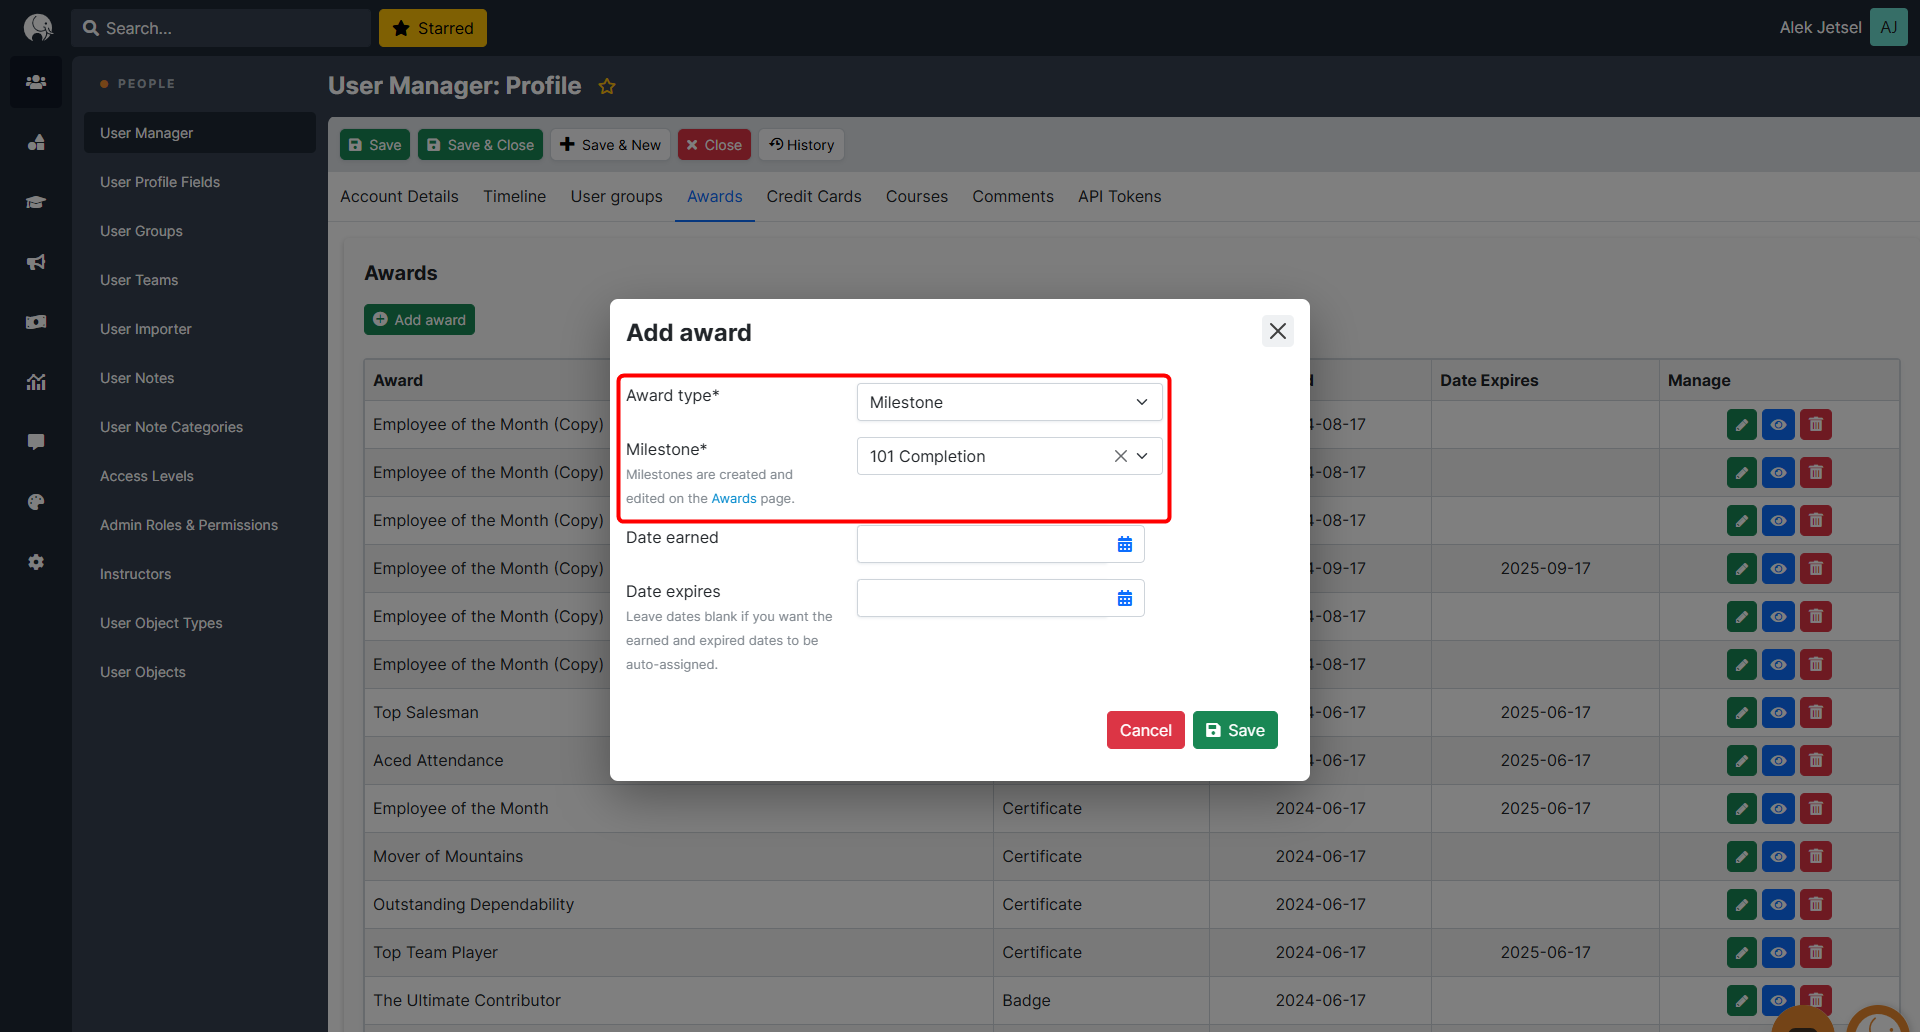Open the chart reports sidebar icon
This screenshot has width=1920, height=1032.
click(36, 382)
